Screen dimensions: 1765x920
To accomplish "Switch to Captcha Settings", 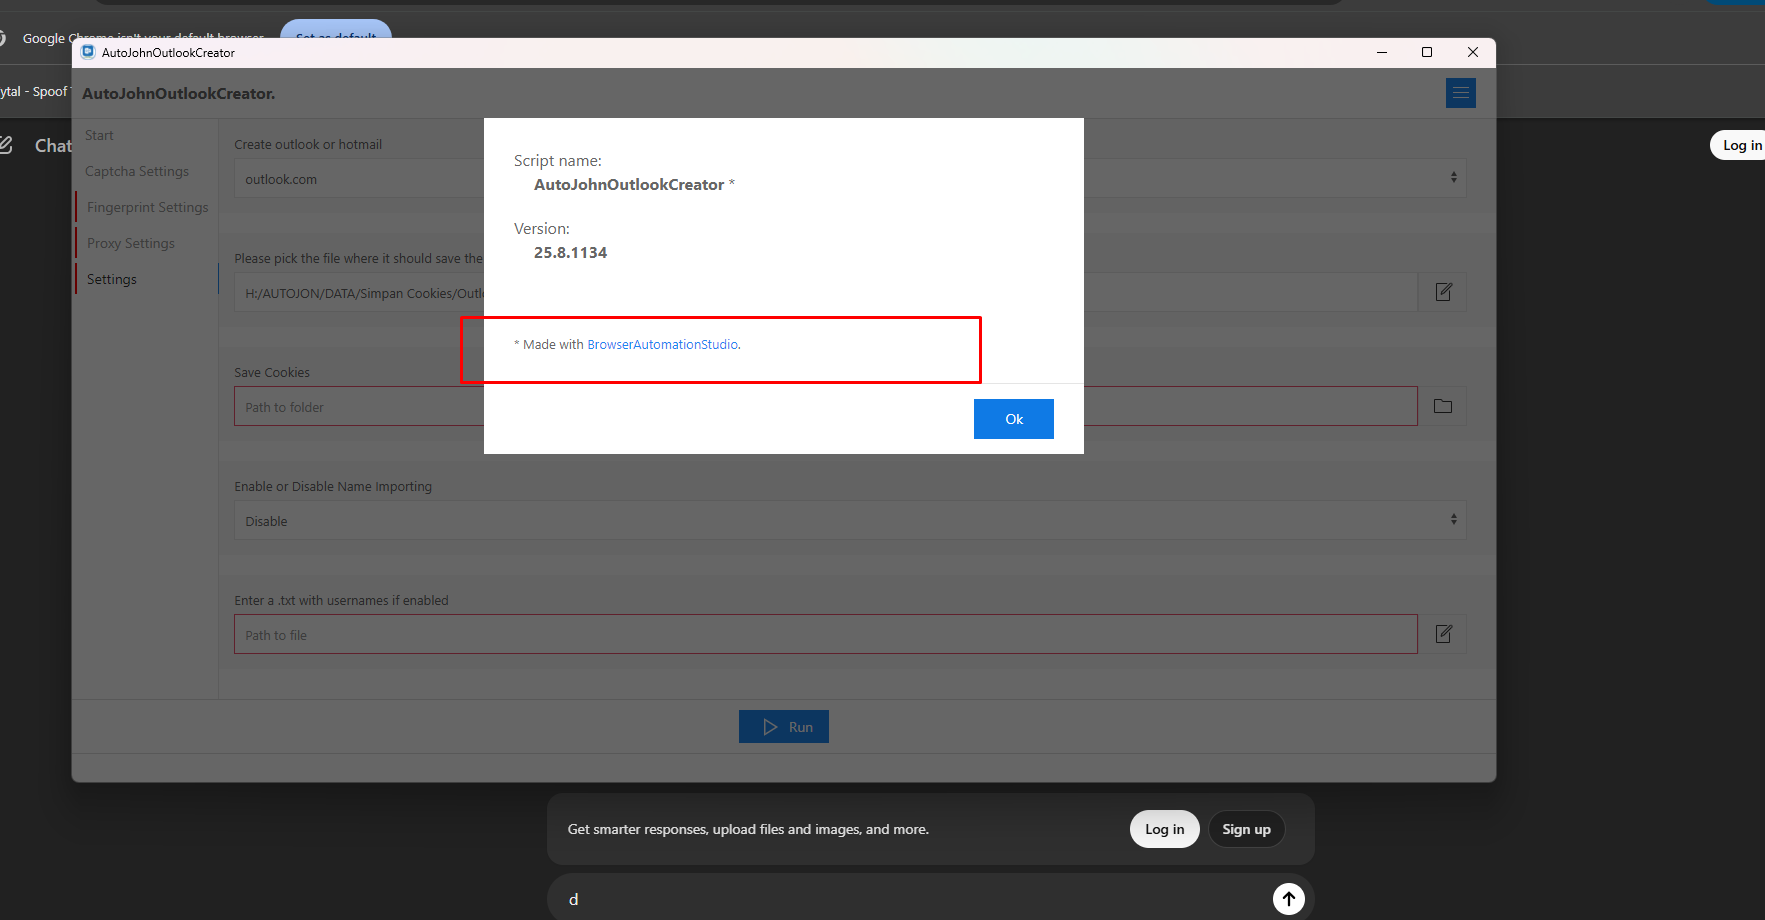I will pos(137,170).
